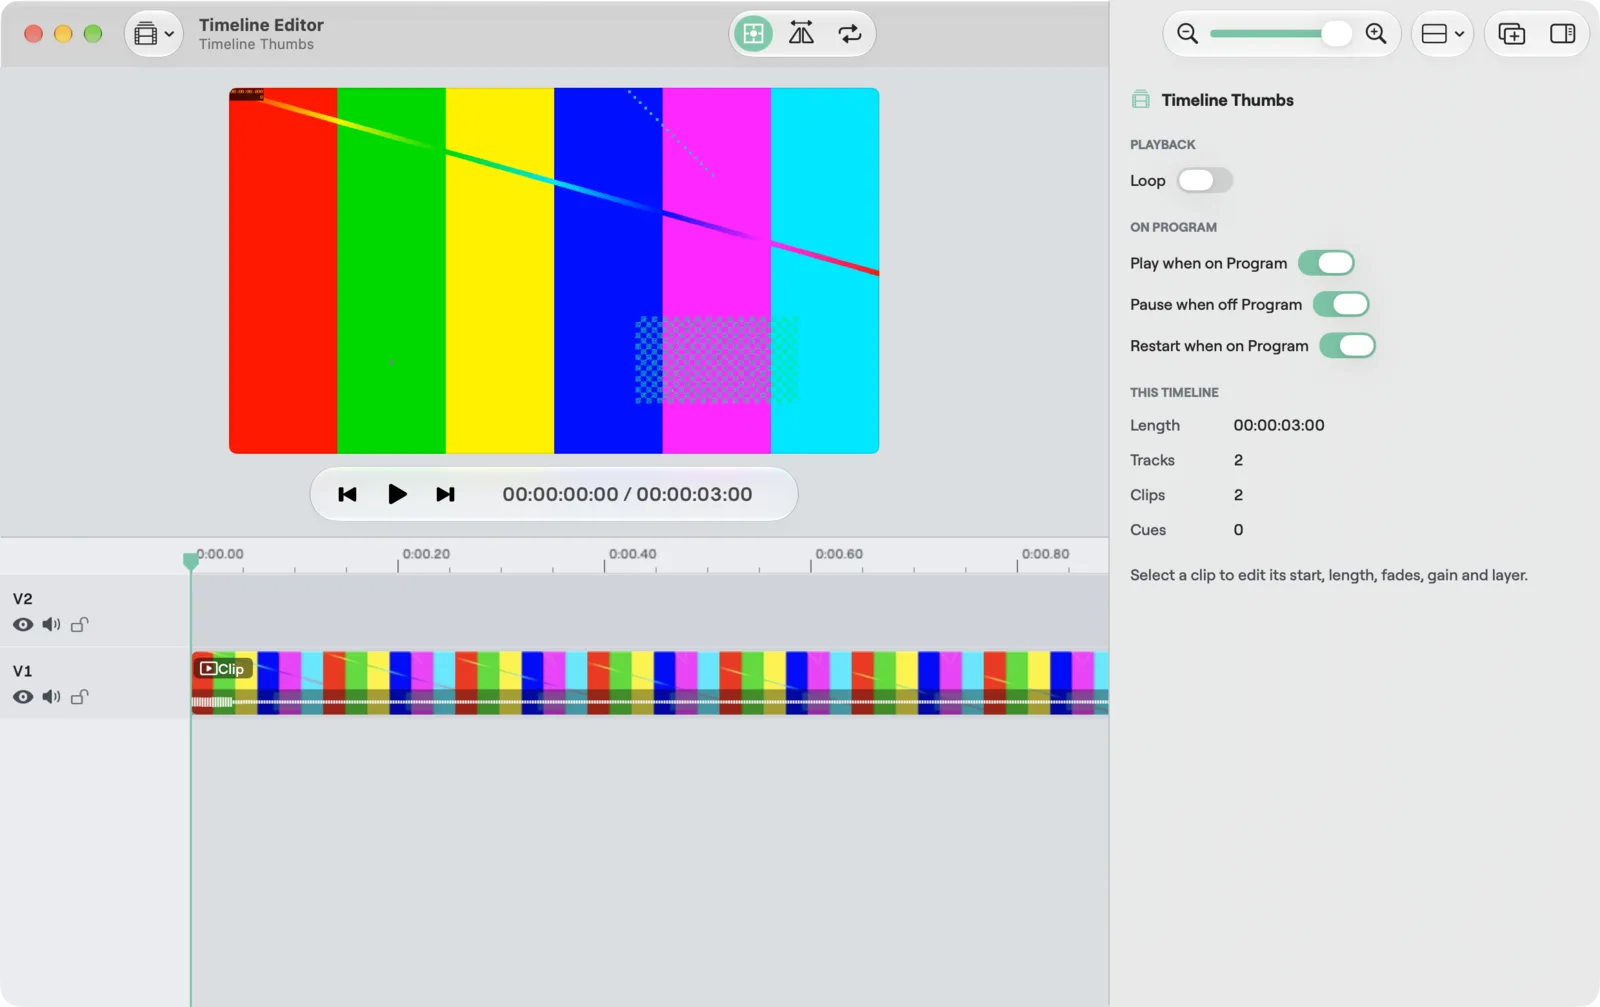The height and width of the screenshot is (1007, 1600).
Task: Click the Cues count value 0
Action: (x=1238, y=530)
